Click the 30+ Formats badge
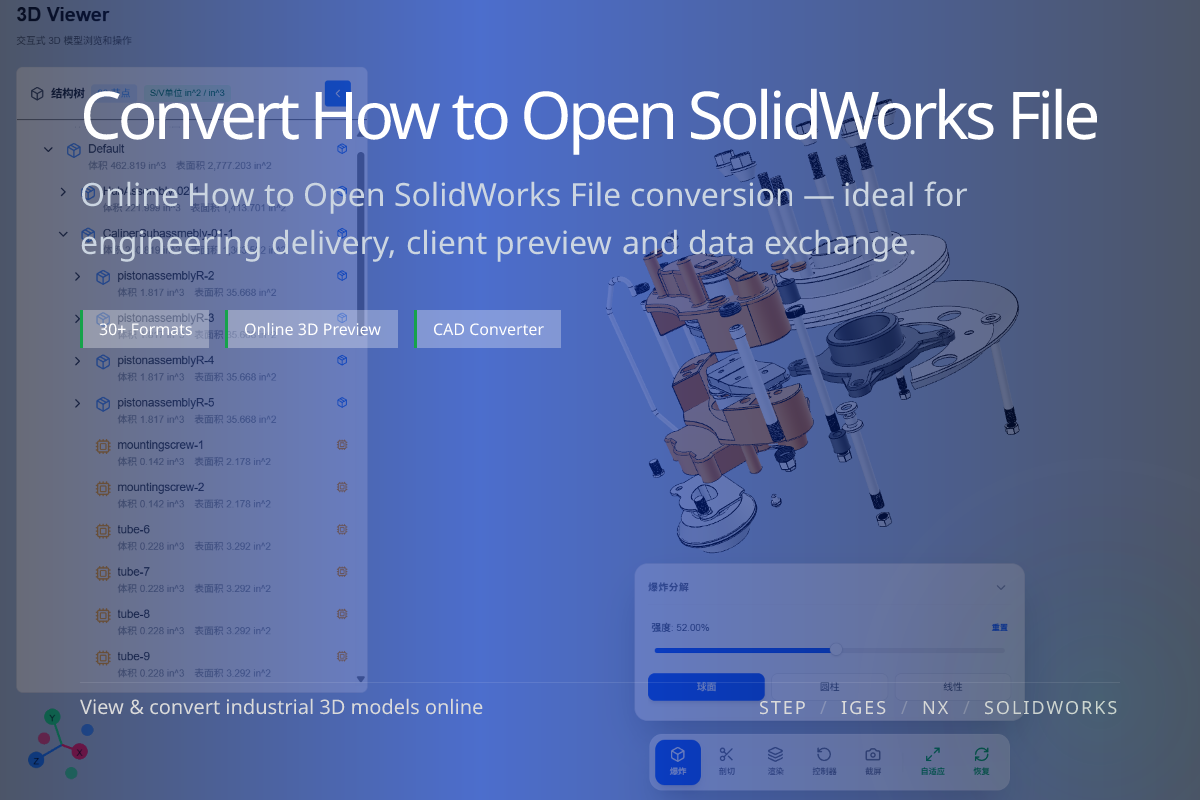This screenshot has width=1200, height=800. click(x=145, y=329)
